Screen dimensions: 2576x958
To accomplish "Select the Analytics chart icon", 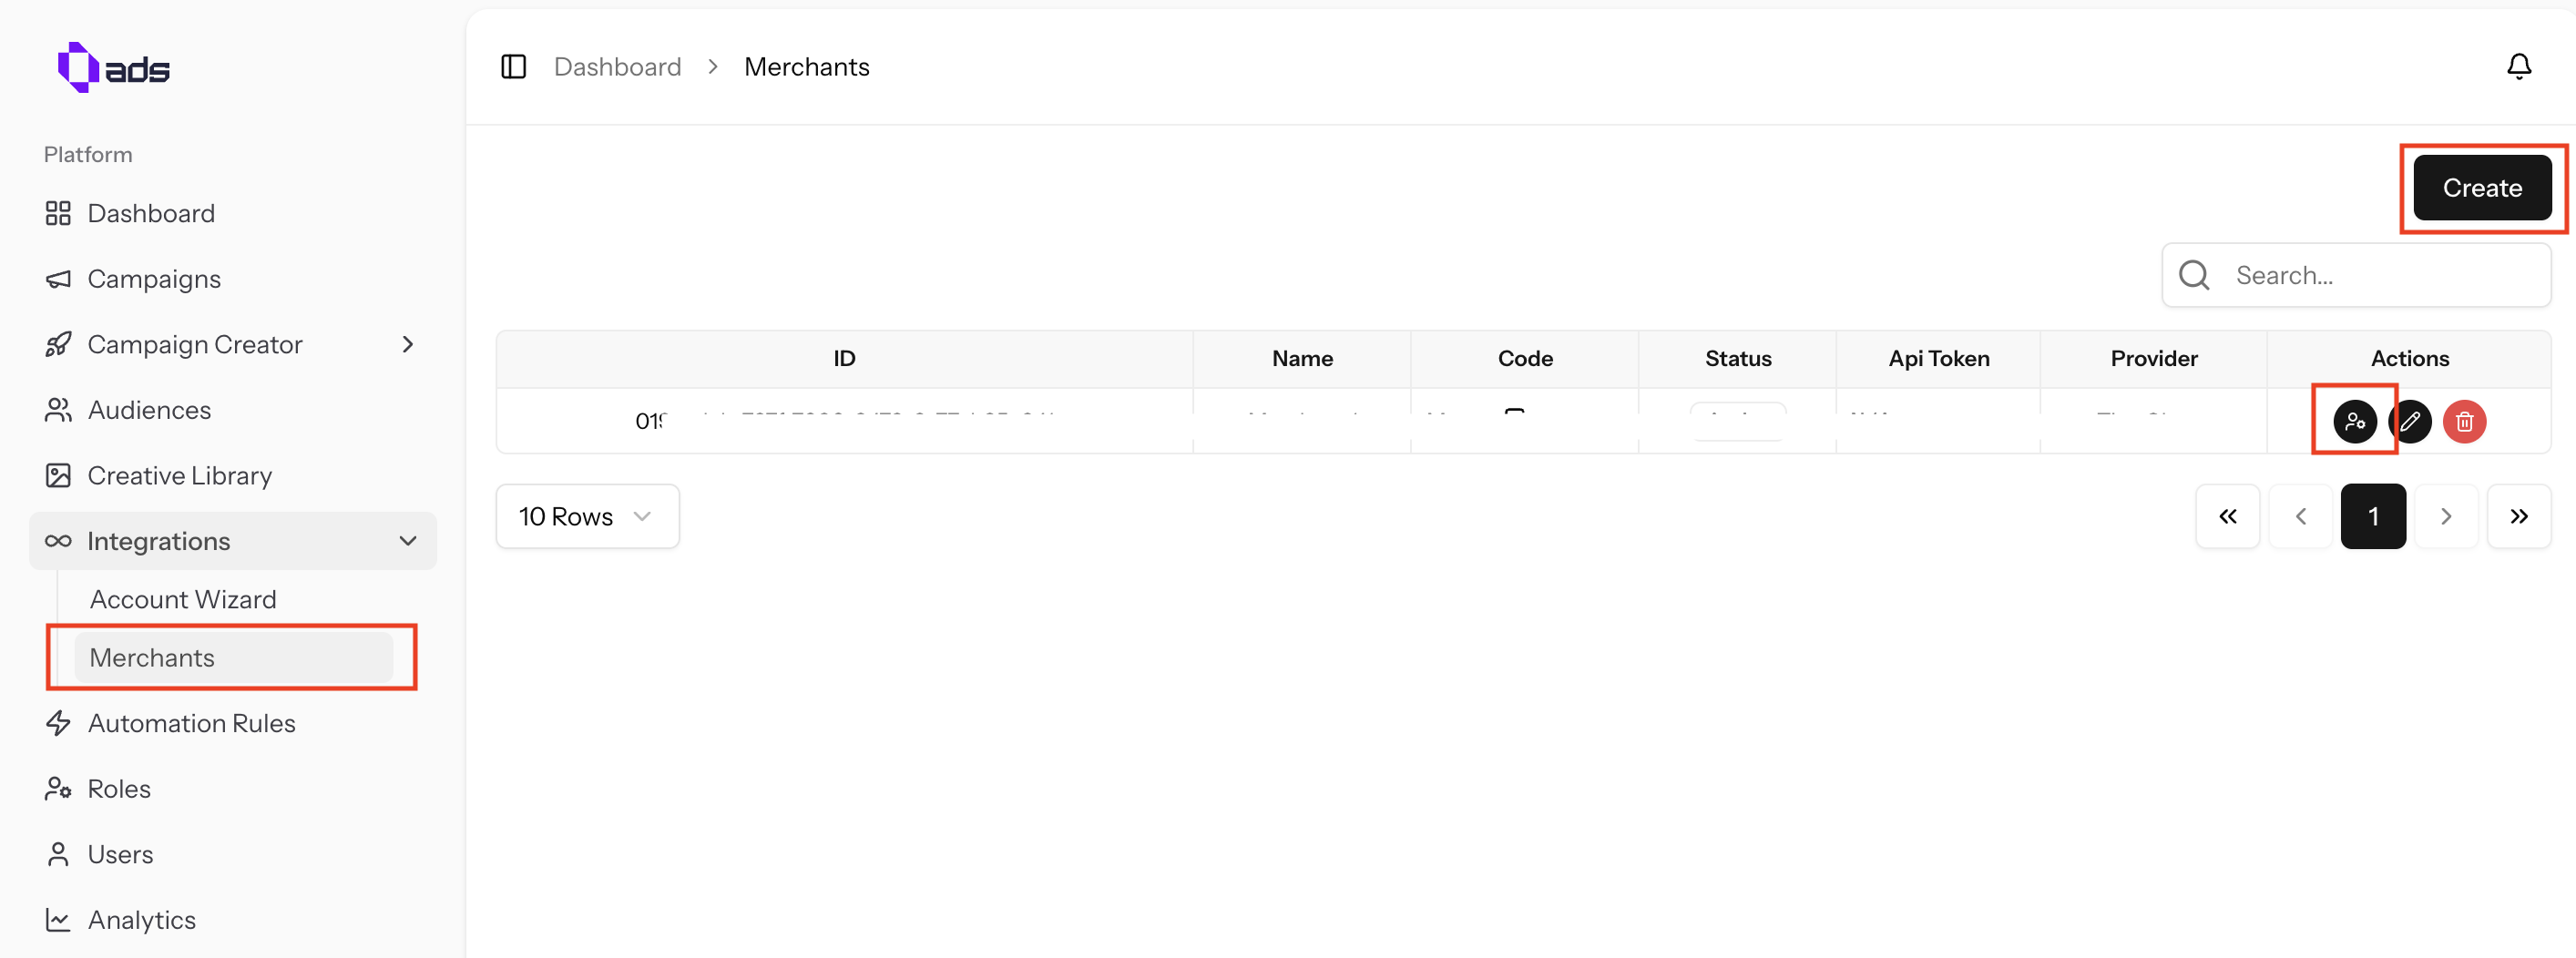I will (x=58, y=920).
